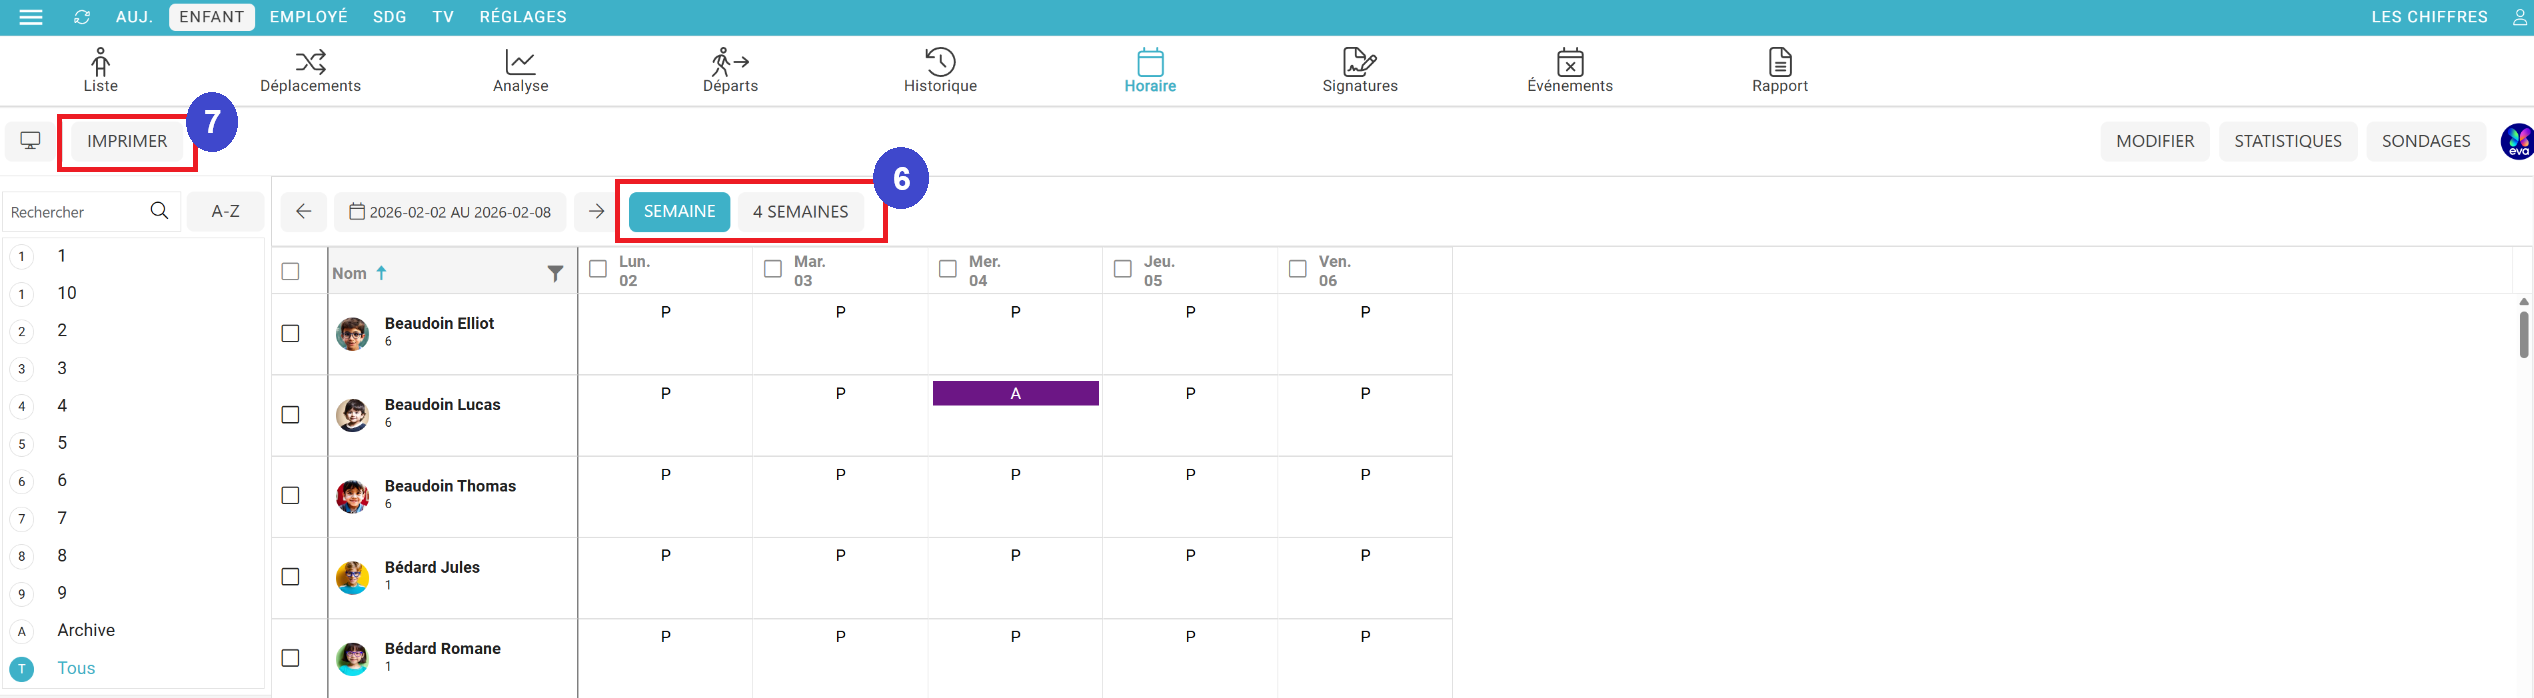
Task: Tick the checkbox for Beaudoin Elliot
Action: [291, 334]
